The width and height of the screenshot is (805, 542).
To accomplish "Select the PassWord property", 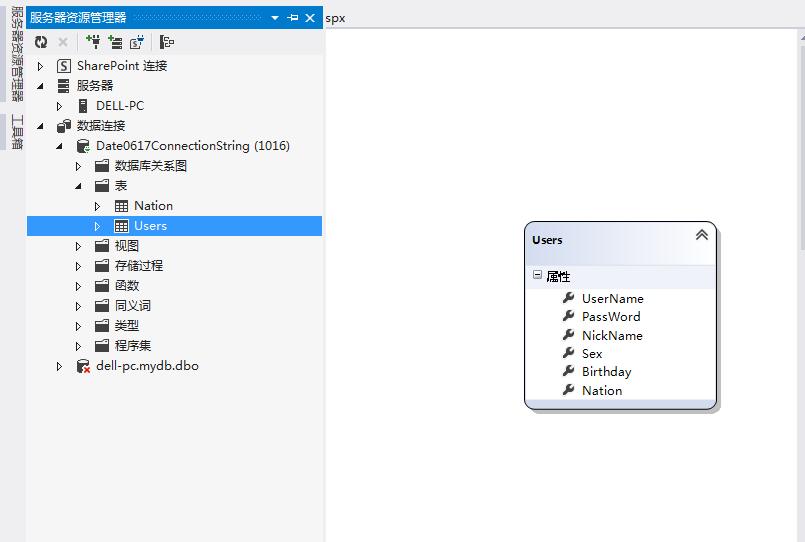I will [611, 317].
